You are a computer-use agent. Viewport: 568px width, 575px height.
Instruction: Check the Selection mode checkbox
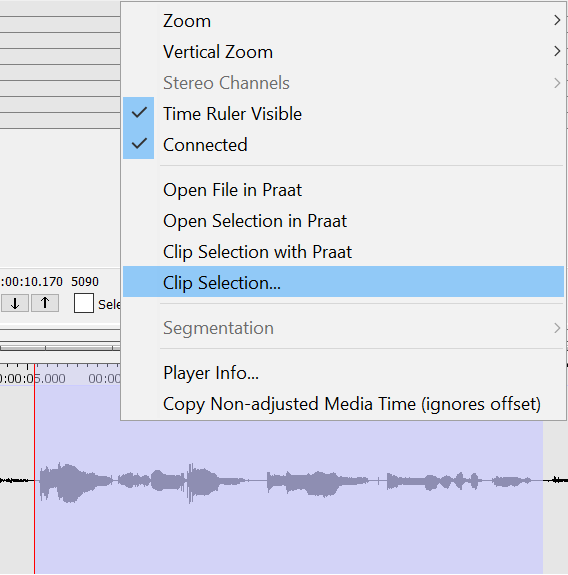click(84, 303)
